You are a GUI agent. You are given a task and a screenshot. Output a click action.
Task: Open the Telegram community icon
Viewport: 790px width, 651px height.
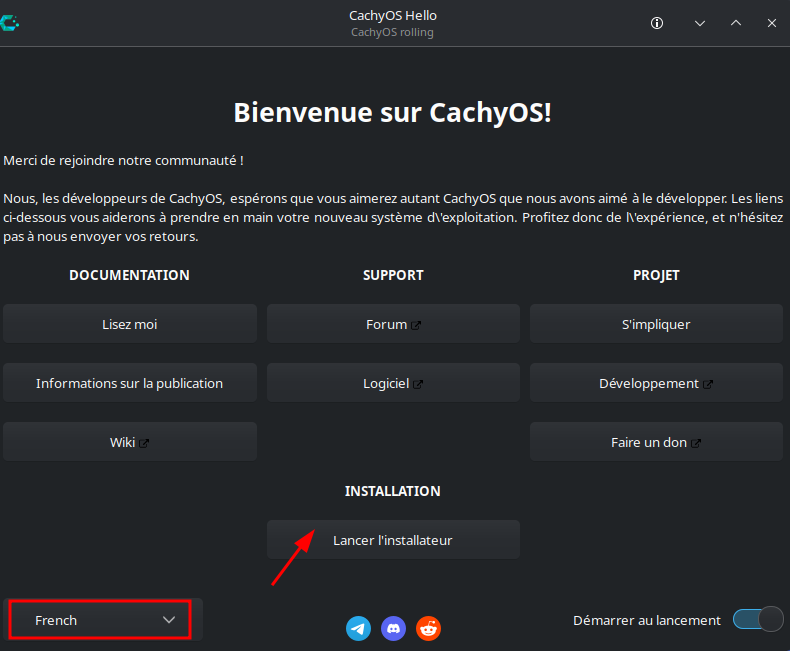(x=358, y=628)
